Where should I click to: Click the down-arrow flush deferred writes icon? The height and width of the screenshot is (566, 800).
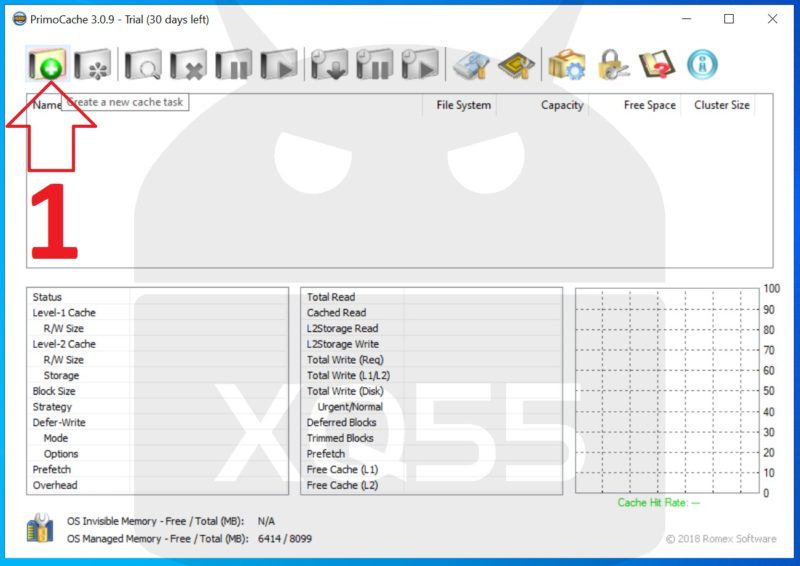(328, 66)
